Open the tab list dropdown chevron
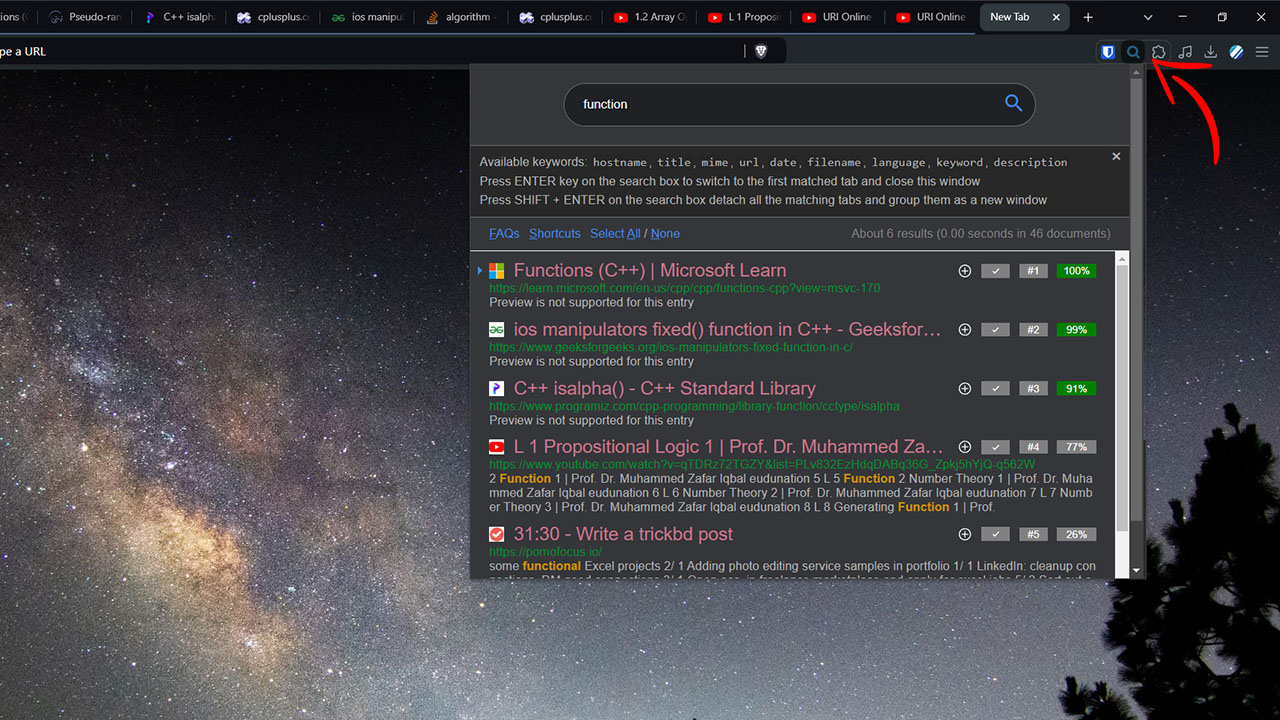This screenshot has width=1280, height=720. [x=1148, y=17]
